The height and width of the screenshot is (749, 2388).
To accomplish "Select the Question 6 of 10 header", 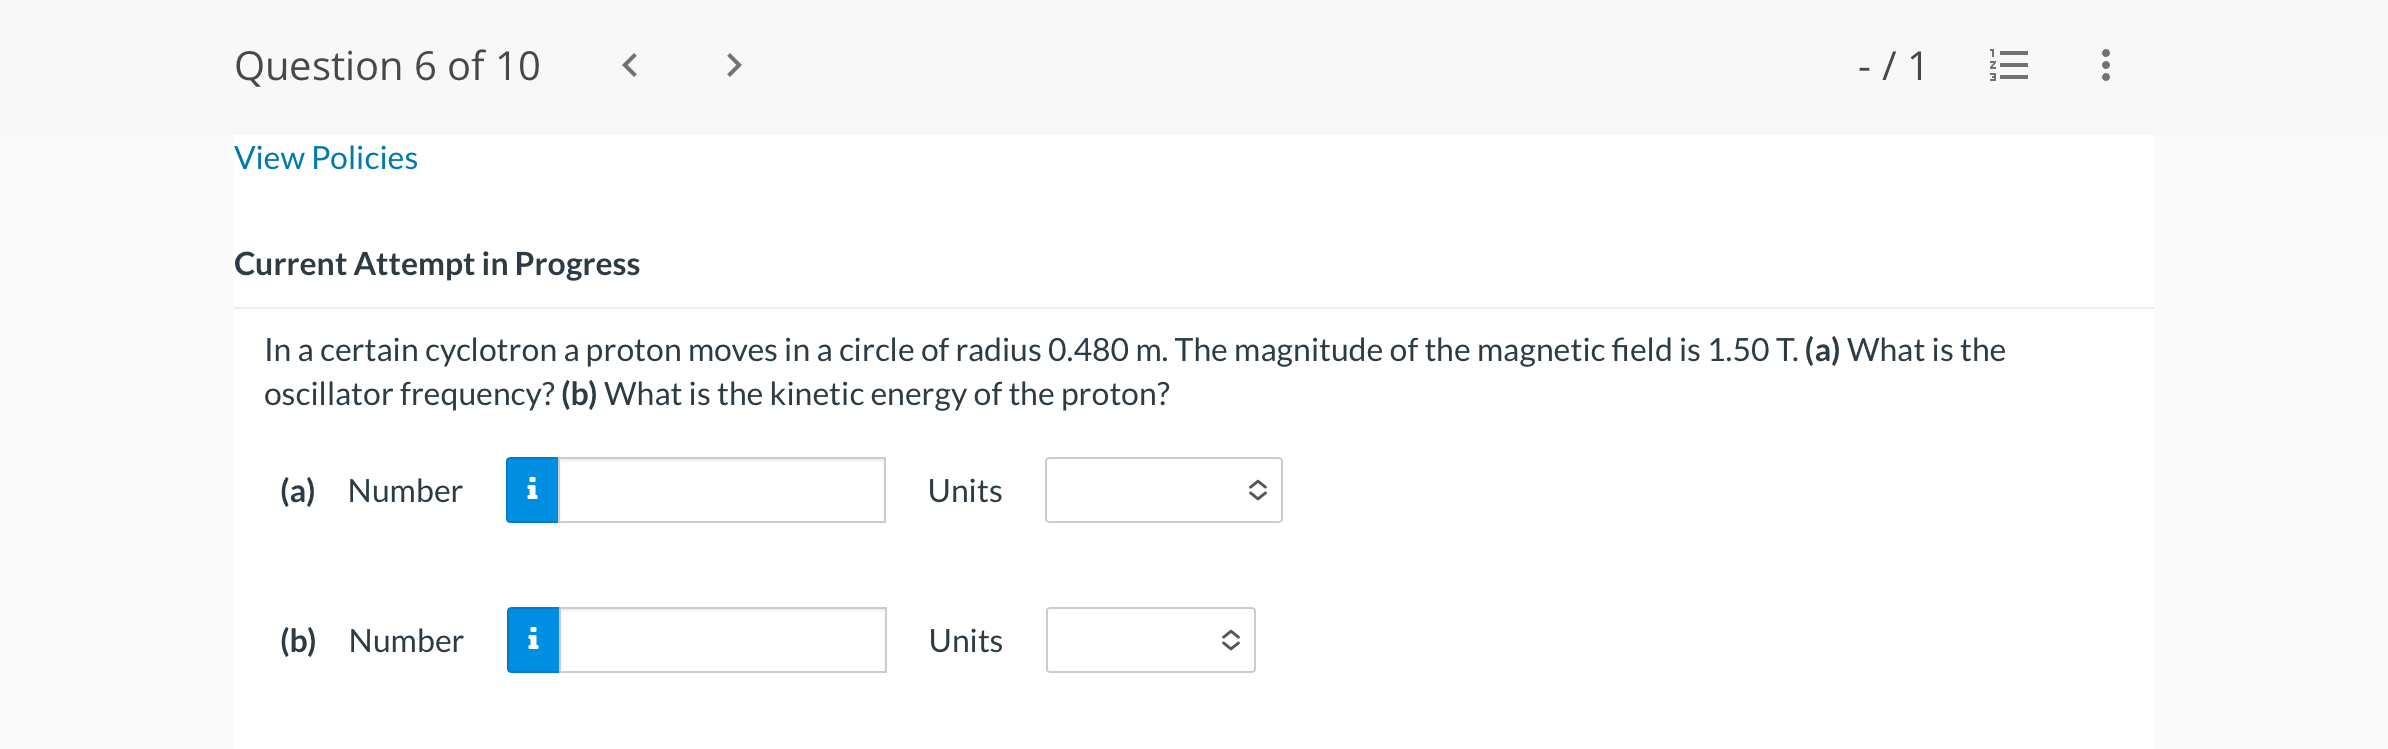I will [388, 65].
